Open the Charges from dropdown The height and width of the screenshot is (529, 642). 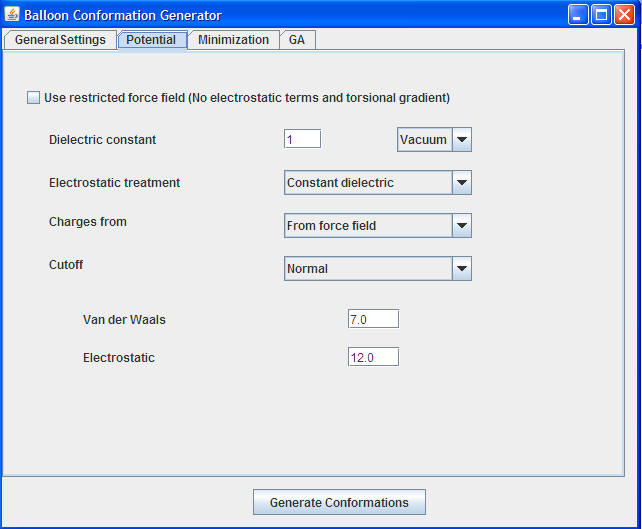tap(368, 226)
